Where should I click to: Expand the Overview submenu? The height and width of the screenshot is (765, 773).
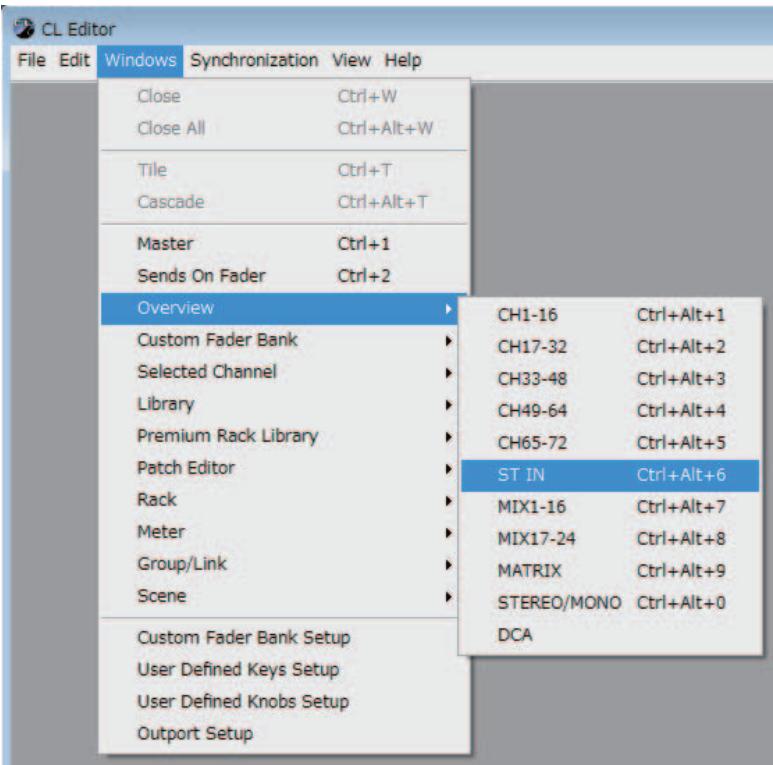click(x=280, y=308)
